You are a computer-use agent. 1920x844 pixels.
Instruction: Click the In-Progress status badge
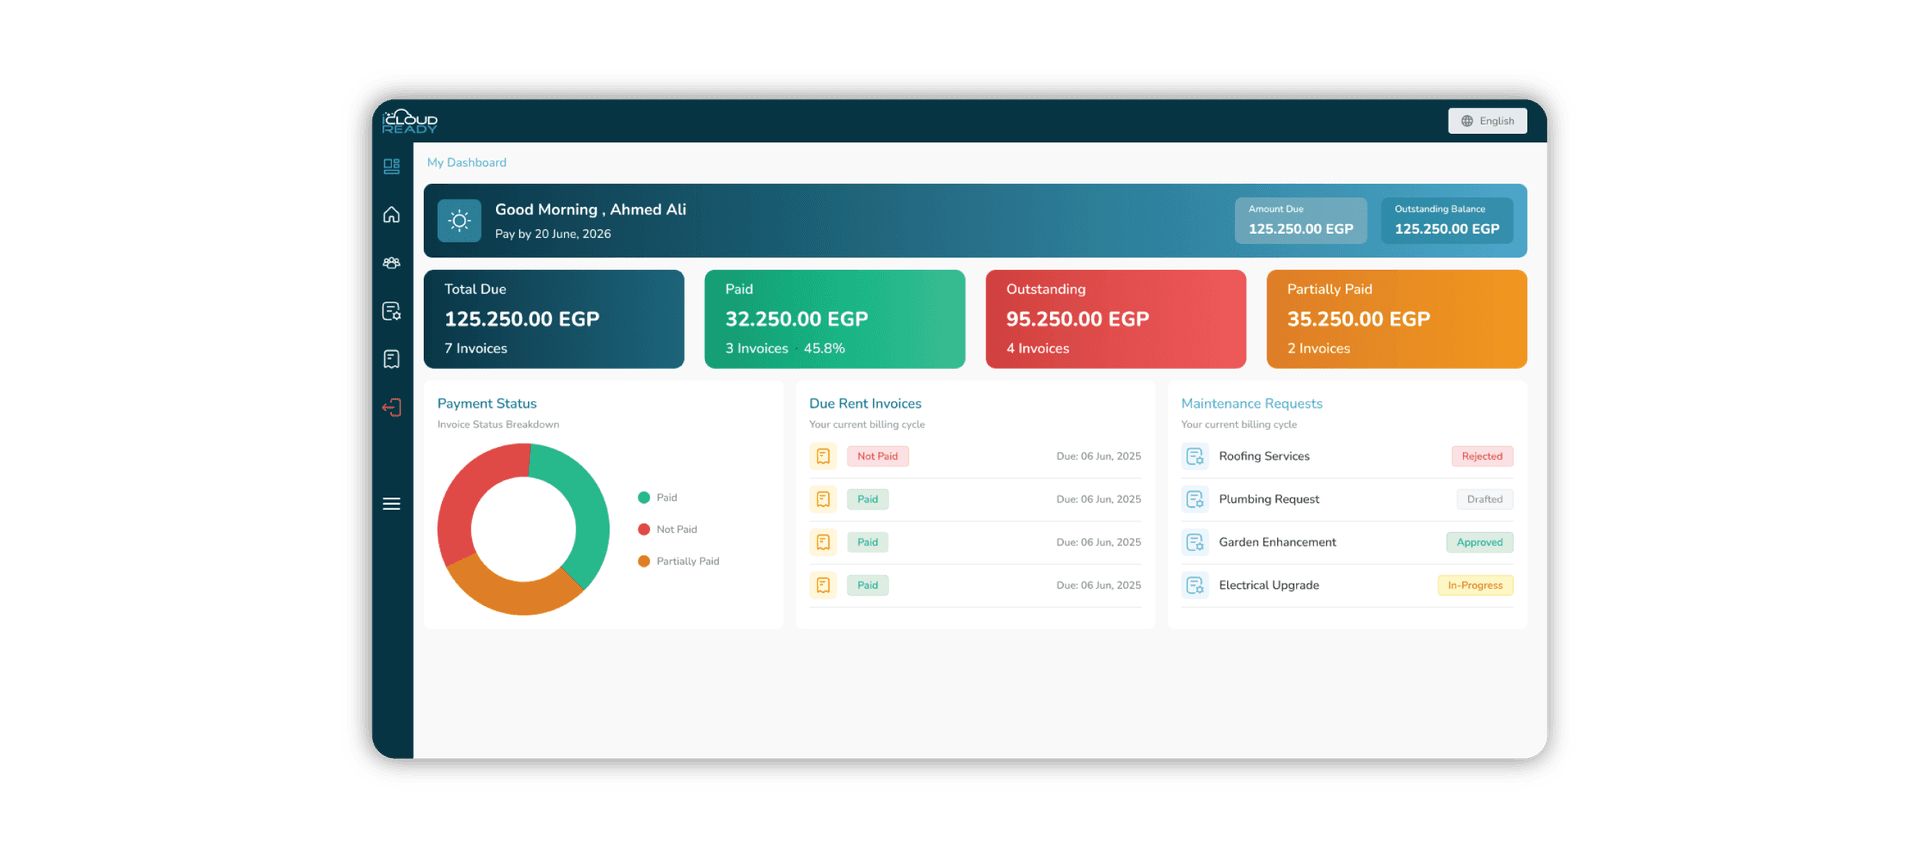click(1475, 585)
